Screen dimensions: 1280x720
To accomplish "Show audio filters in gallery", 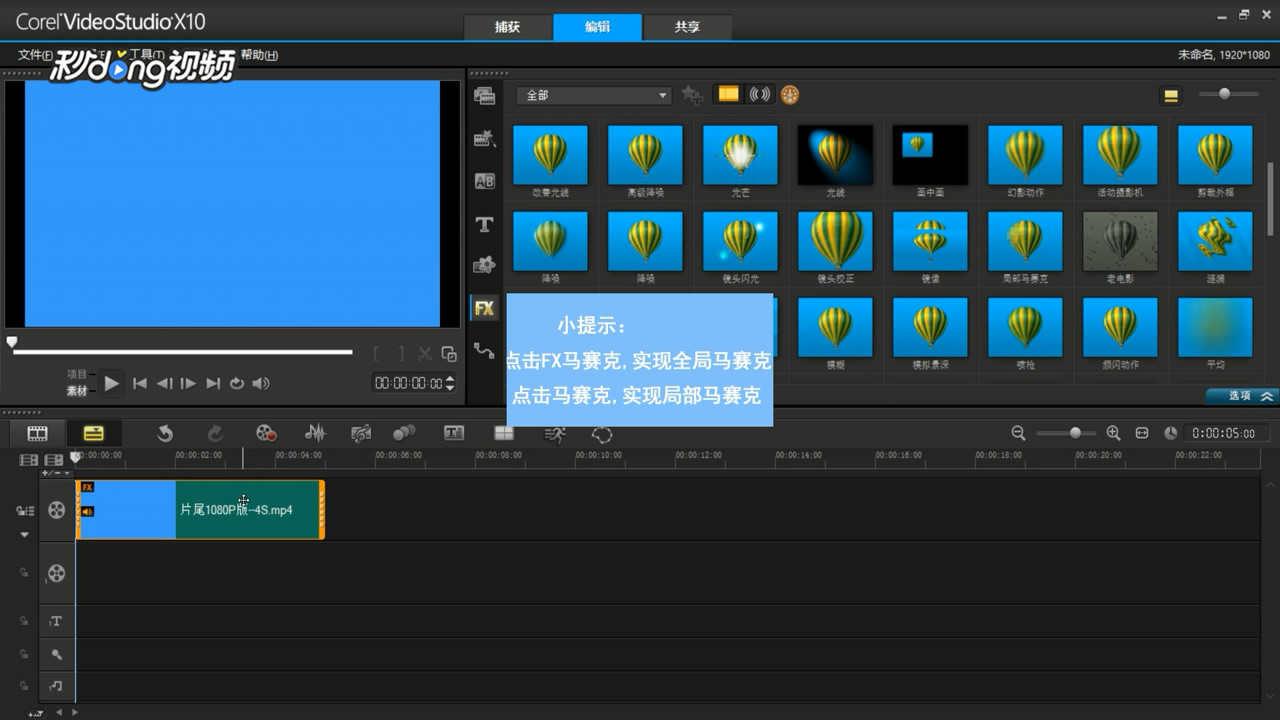I will tap(760, 94).
